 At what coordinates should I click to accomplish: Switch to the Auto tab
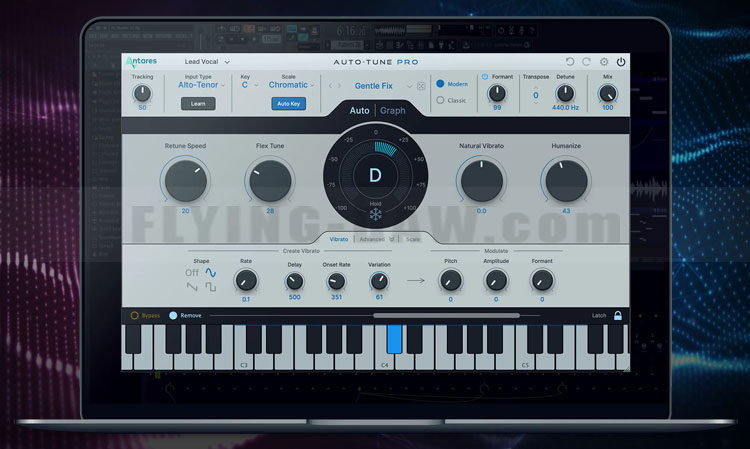[359, 110]
